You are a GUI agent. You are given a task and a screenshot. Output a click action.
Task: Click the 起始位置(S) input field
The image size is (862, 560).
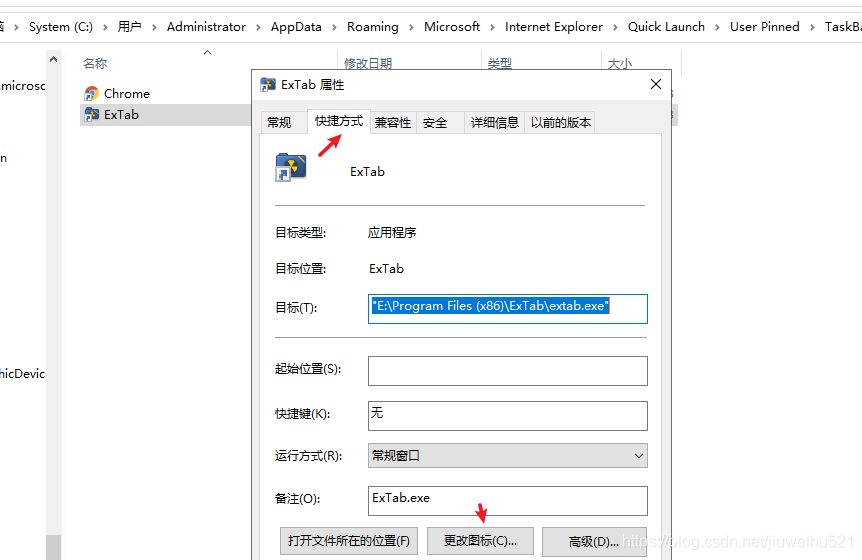click(507, 371)
